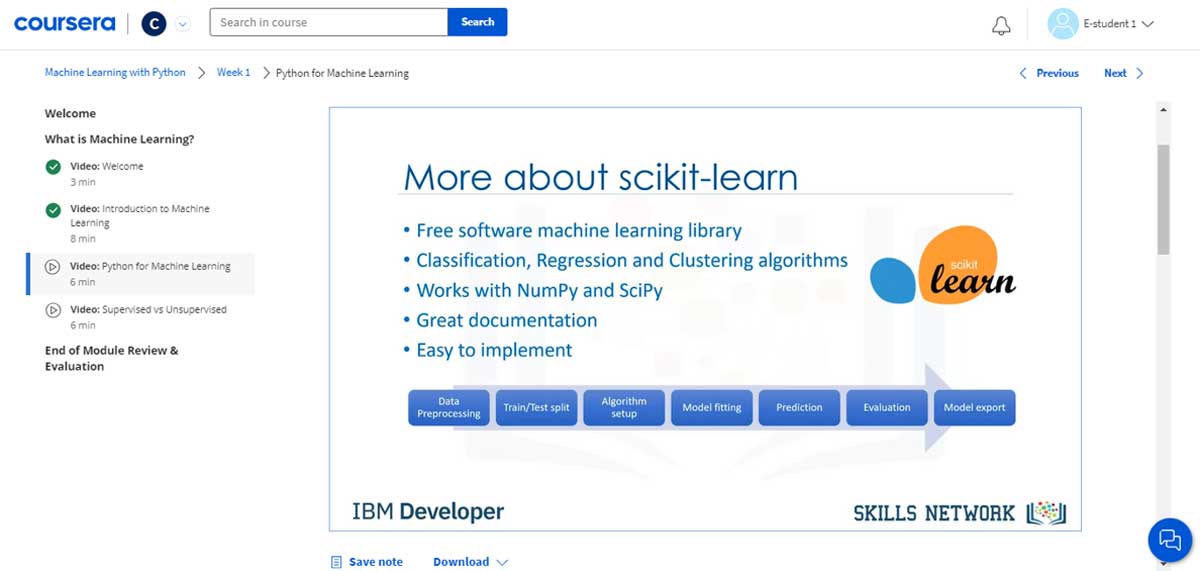
Task: Expand the course switcher chevron beside C badge
Action: click(x=182, y=23)
